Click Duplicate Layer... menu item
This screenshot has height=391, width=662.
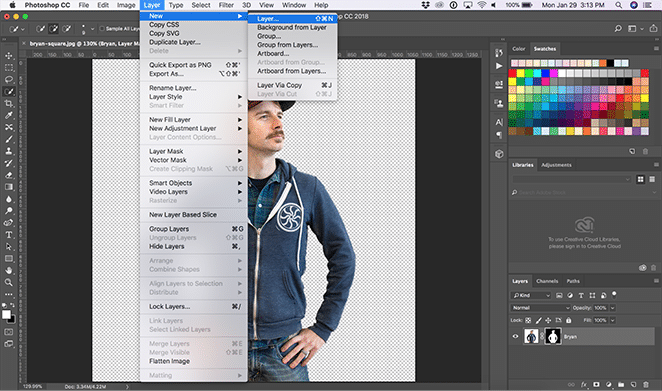194,42
